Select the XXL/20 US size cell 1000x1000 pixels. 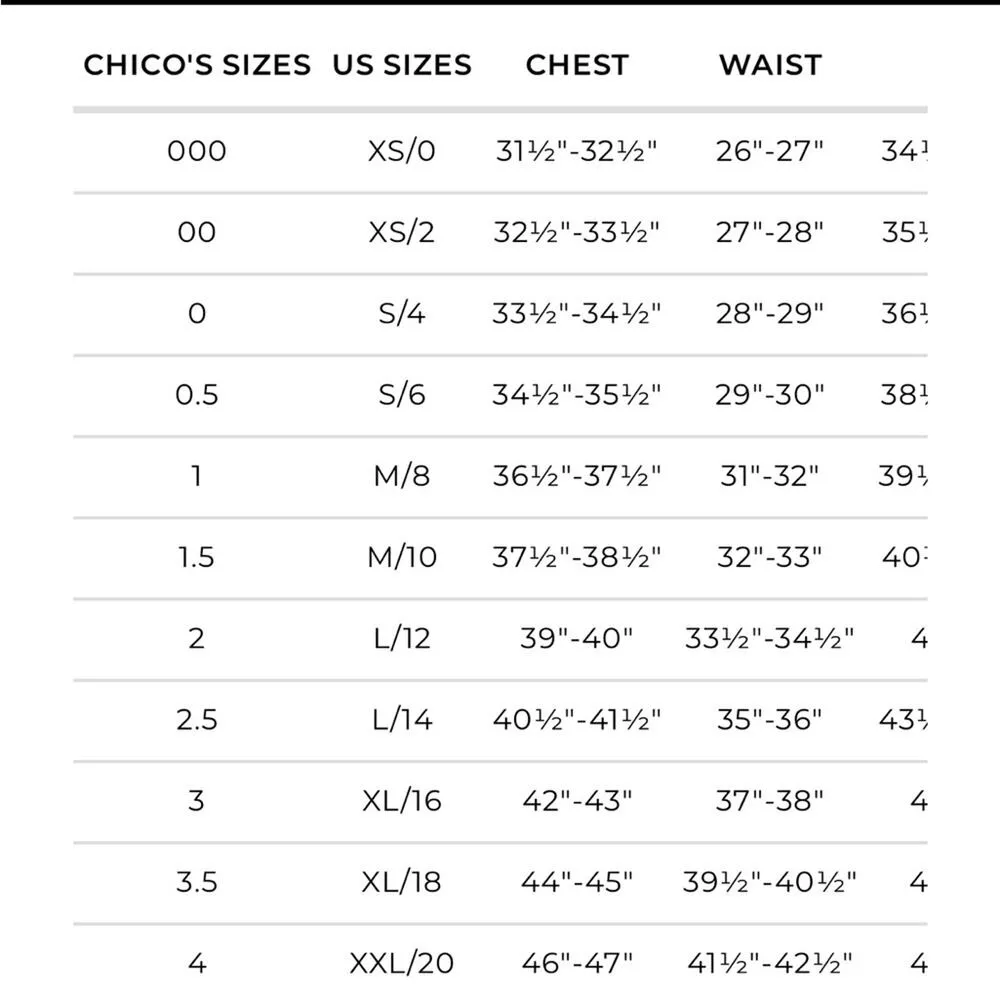pyautogui.click(x=401, y=963)
